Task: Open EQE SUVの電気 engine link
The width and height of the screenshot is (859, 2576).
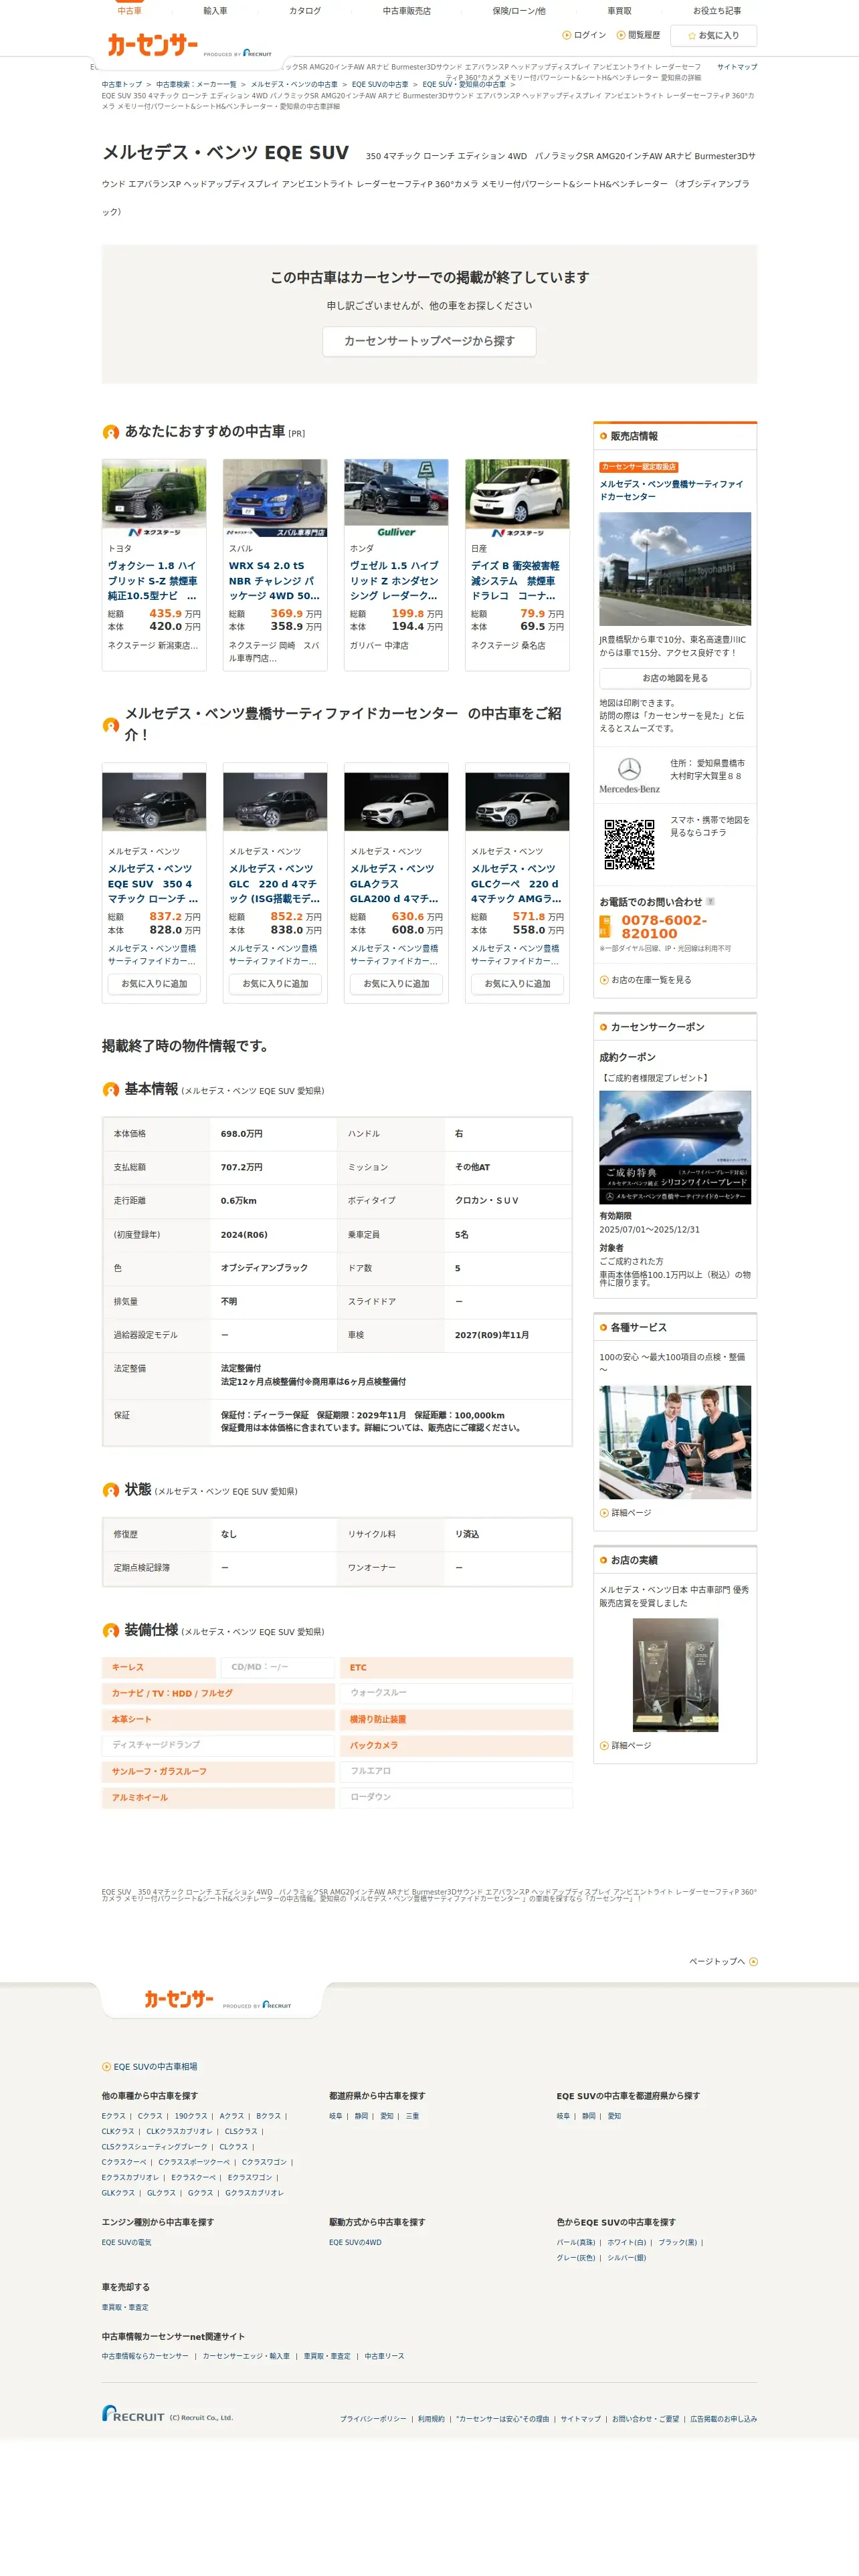Action: coord(126,2242)
